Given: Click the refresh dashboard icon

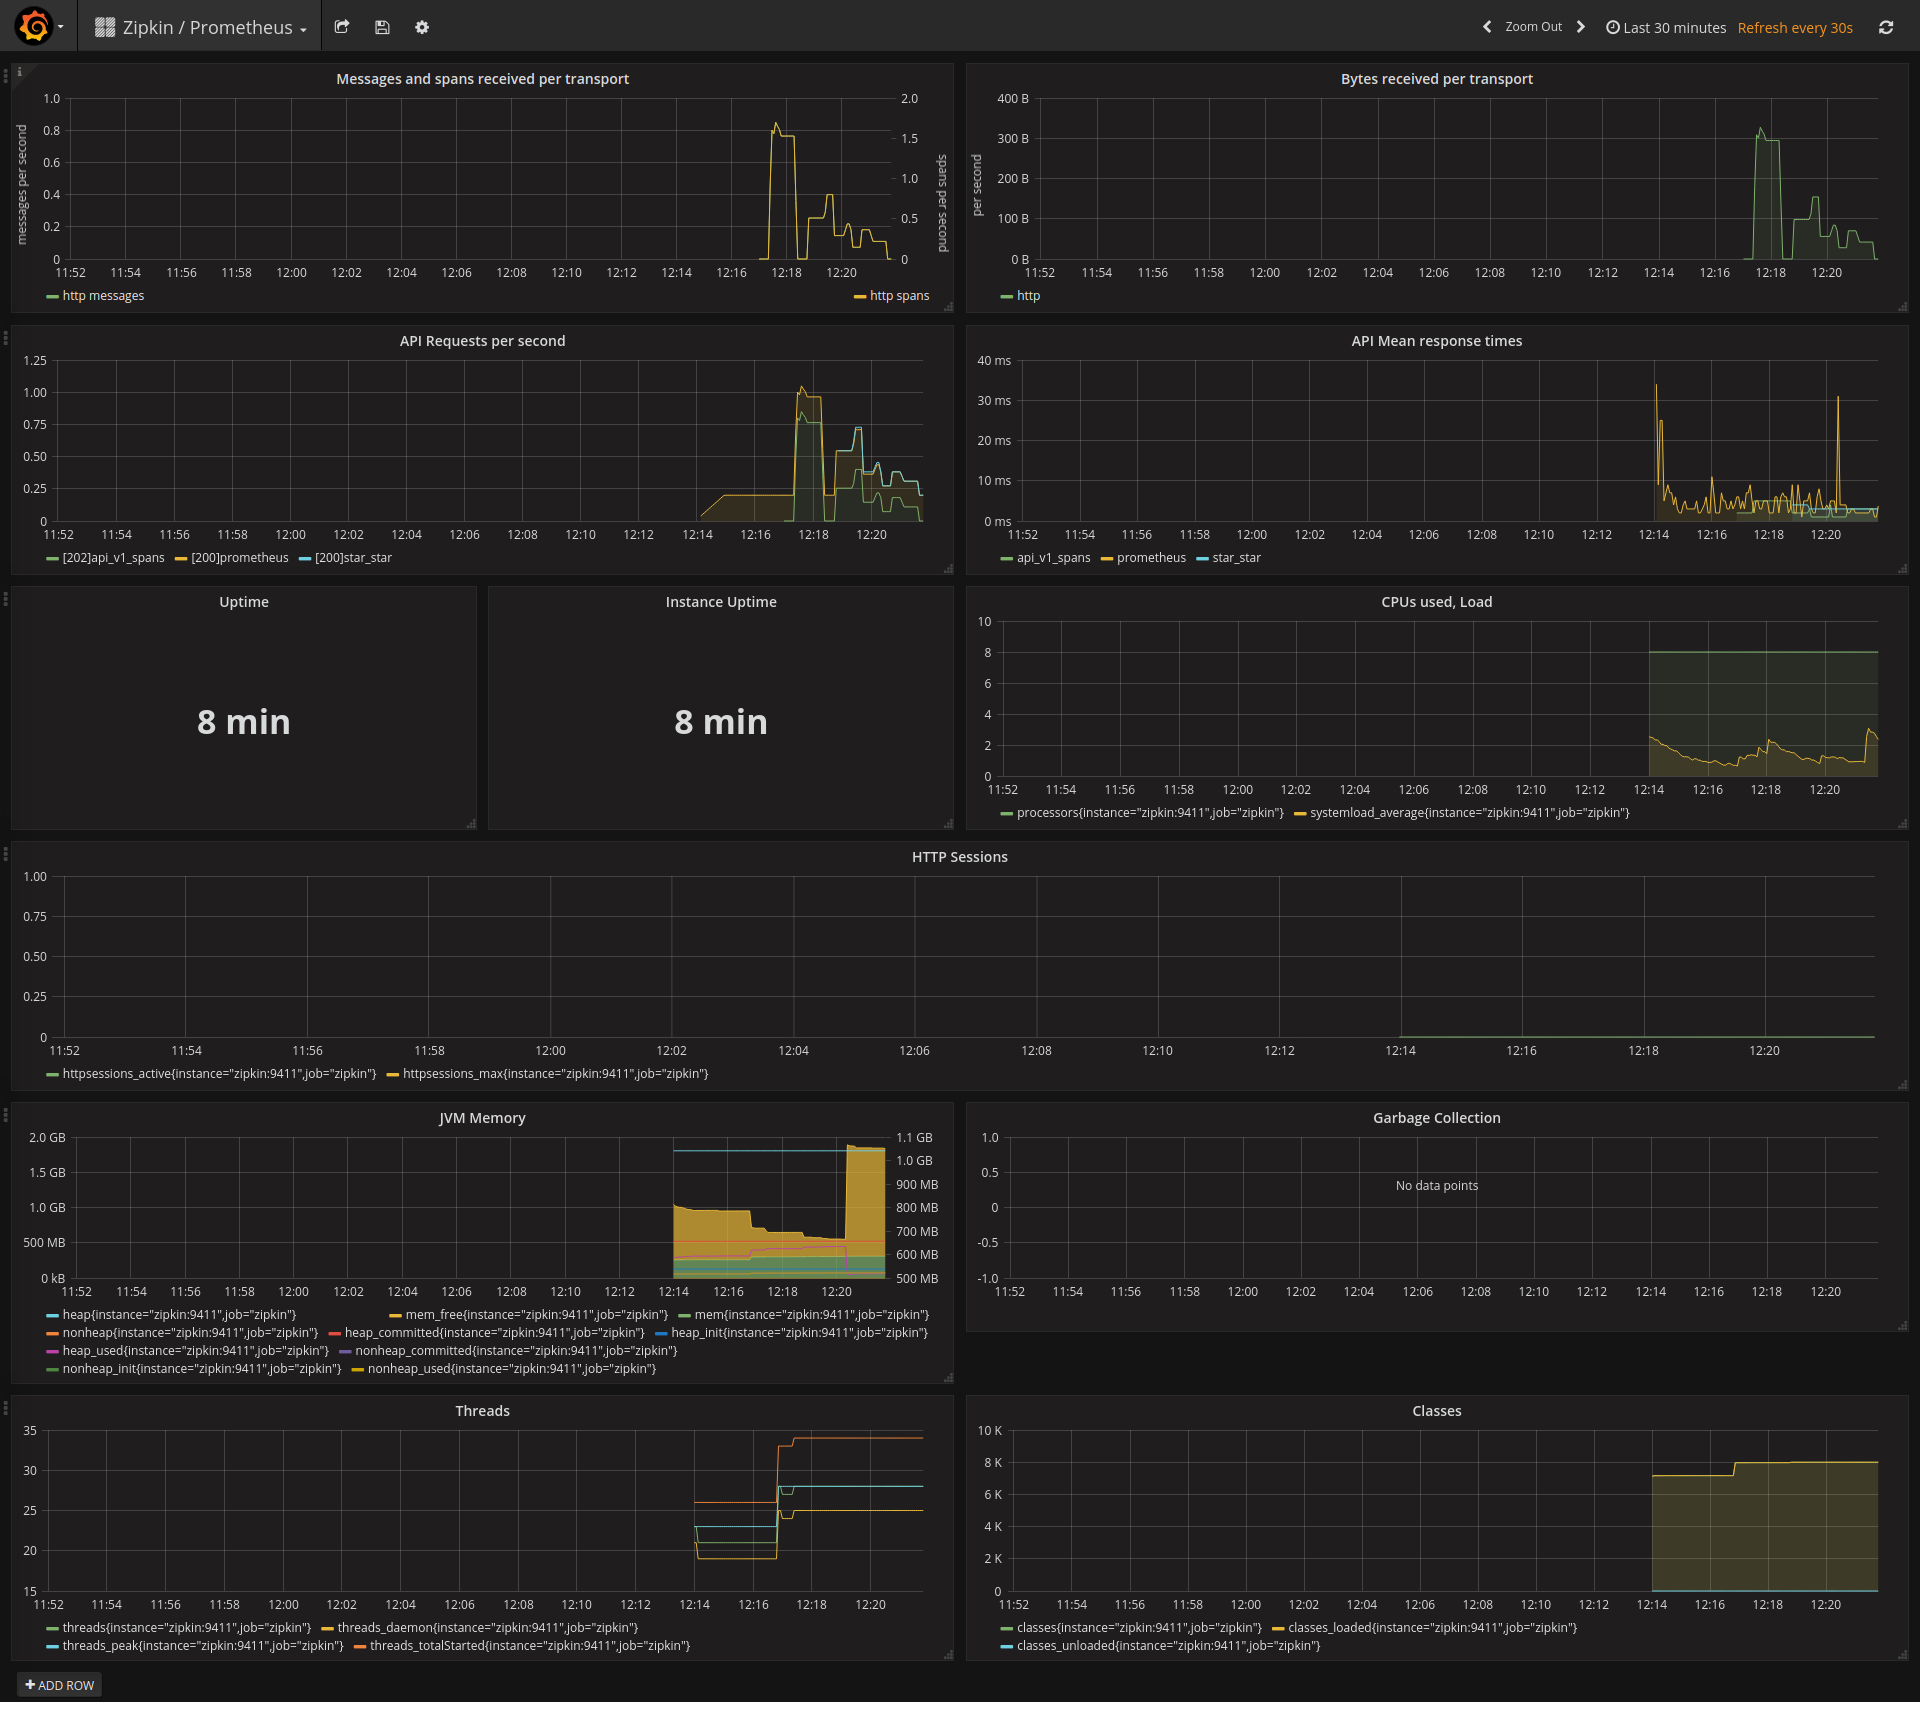Looking at the screenshot, I should coord(1885,27).
